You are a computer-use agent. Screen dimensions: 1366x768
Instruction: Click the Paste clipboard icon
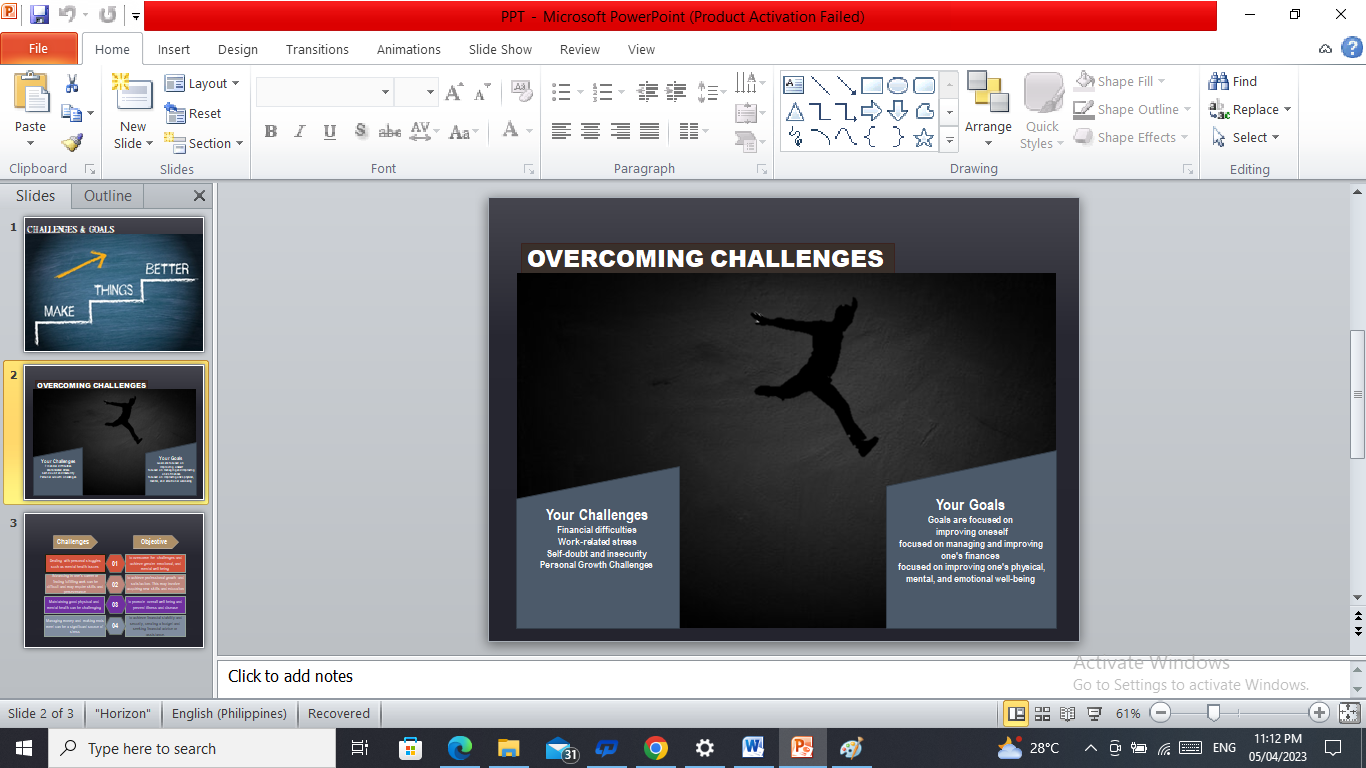tap(30, 94)
